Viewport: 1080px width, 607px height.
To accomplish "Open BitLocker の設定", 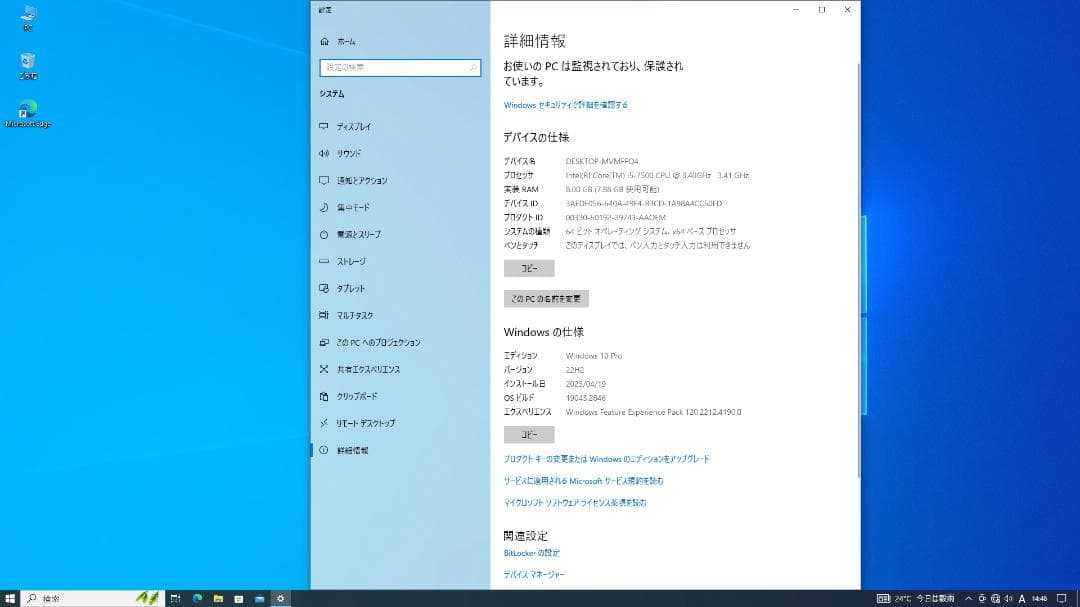I will (531, 553).
